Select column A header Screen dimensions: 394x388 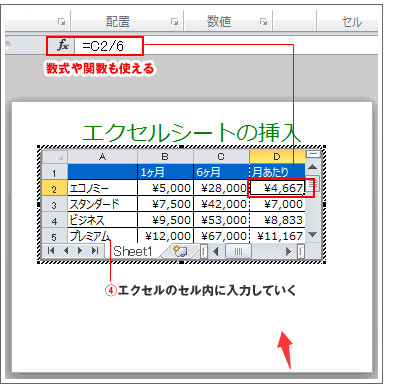point(102,157)
